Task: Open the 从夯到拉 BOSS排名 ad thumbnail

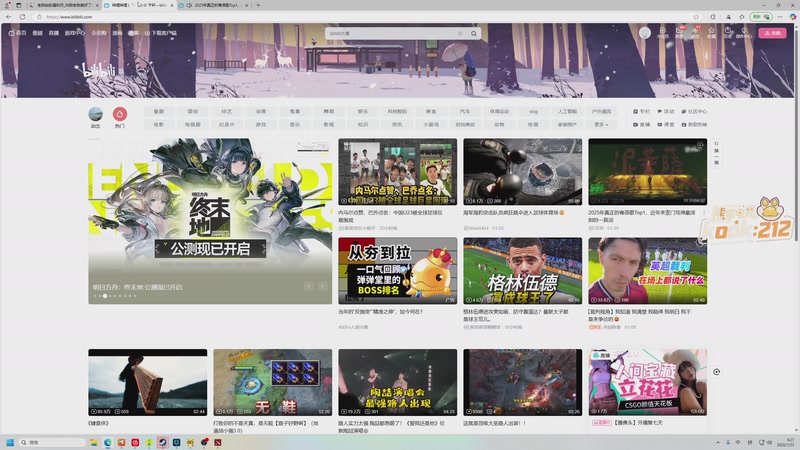Action: tap(397, 271)
